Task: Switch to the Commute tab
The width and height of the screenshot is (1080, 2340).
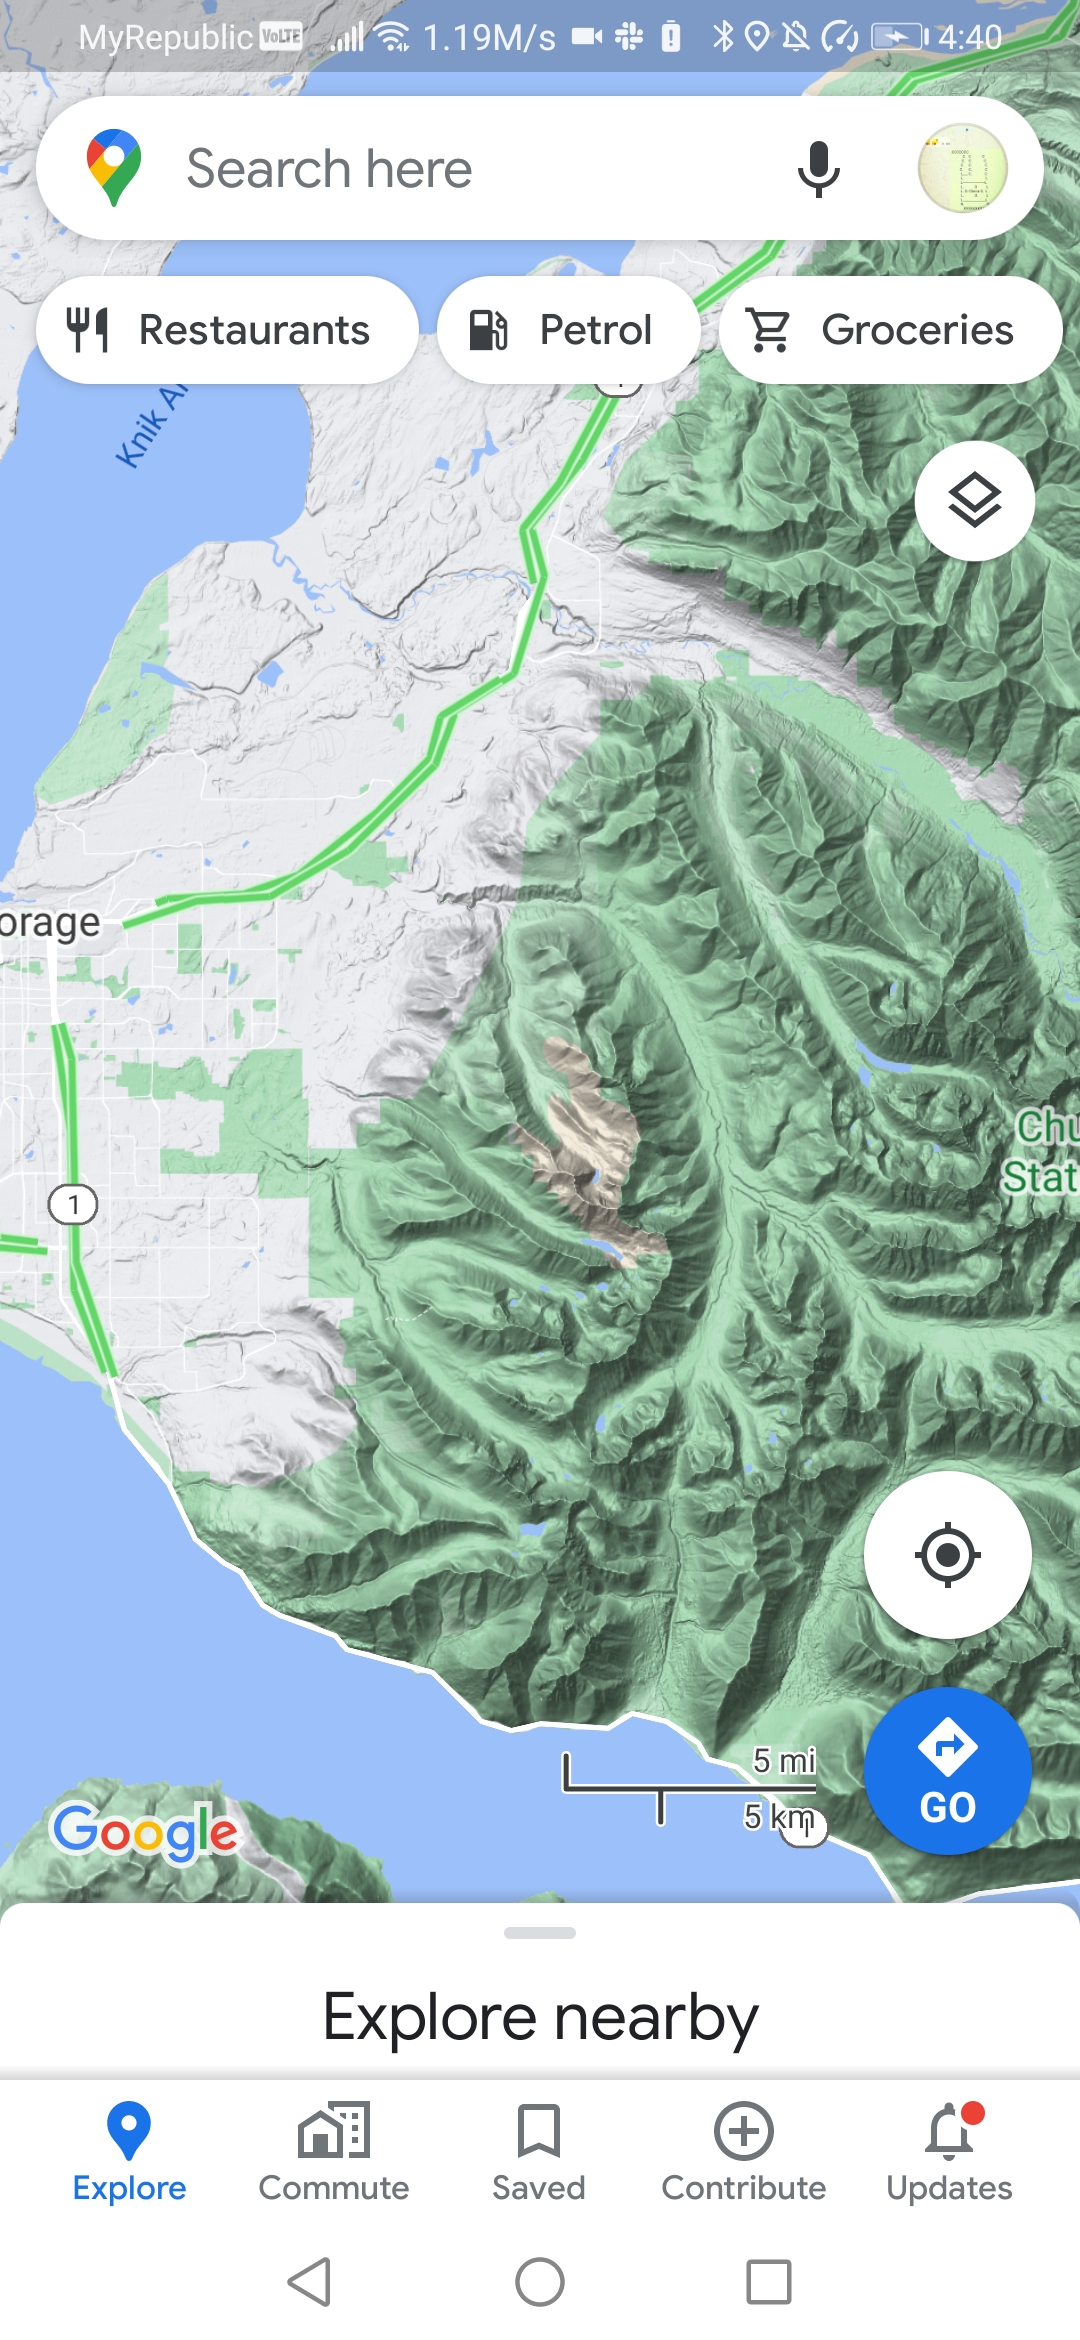Action: (334, 2153)
